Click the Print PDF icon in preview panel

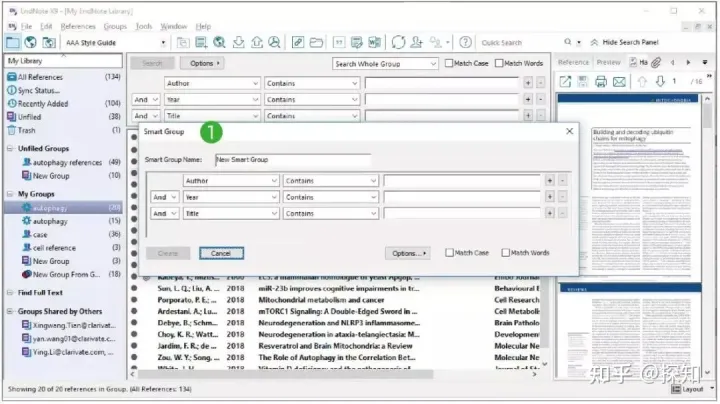pyautogui.click(x=601, y=82)
